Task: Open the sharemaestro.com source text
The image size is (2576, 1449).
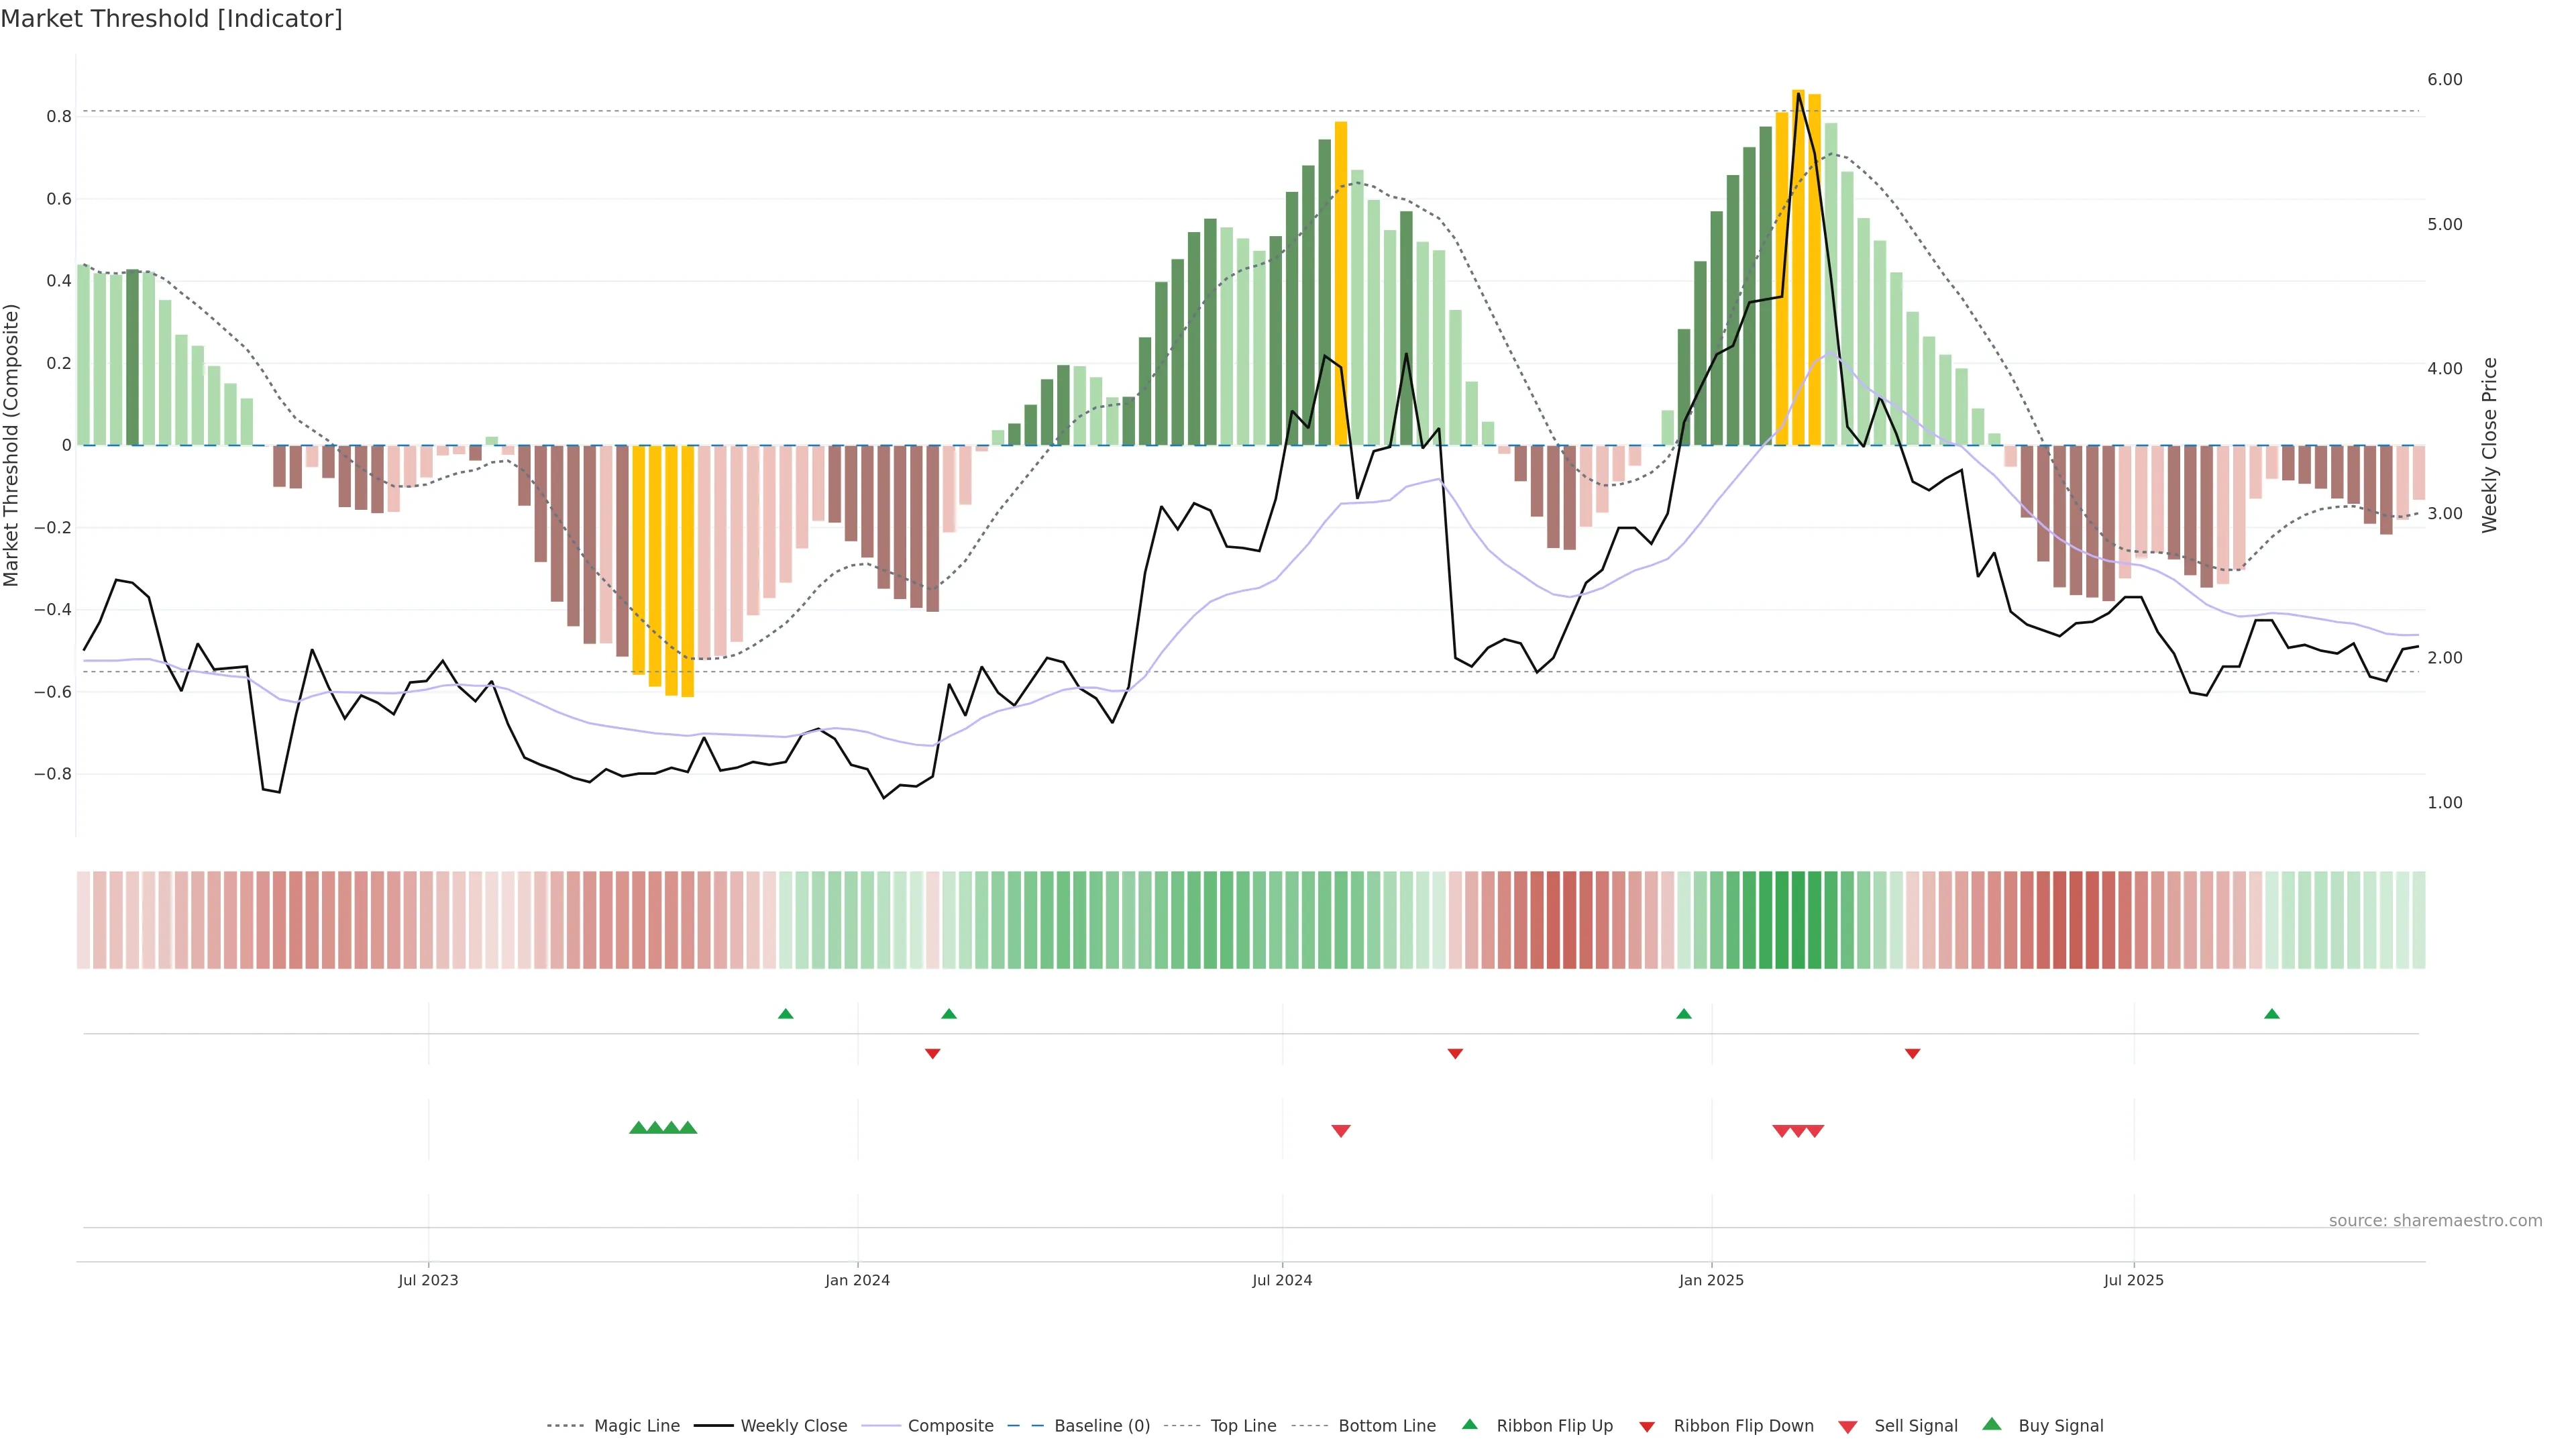Action: [2435, 1221]
